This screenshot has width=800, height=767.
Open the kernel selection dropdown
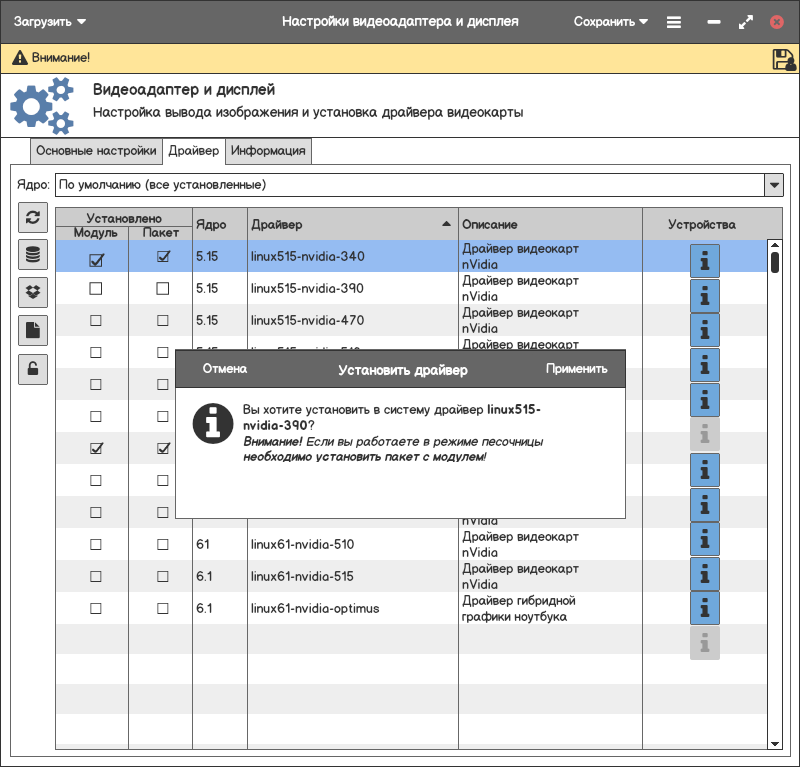773,185
